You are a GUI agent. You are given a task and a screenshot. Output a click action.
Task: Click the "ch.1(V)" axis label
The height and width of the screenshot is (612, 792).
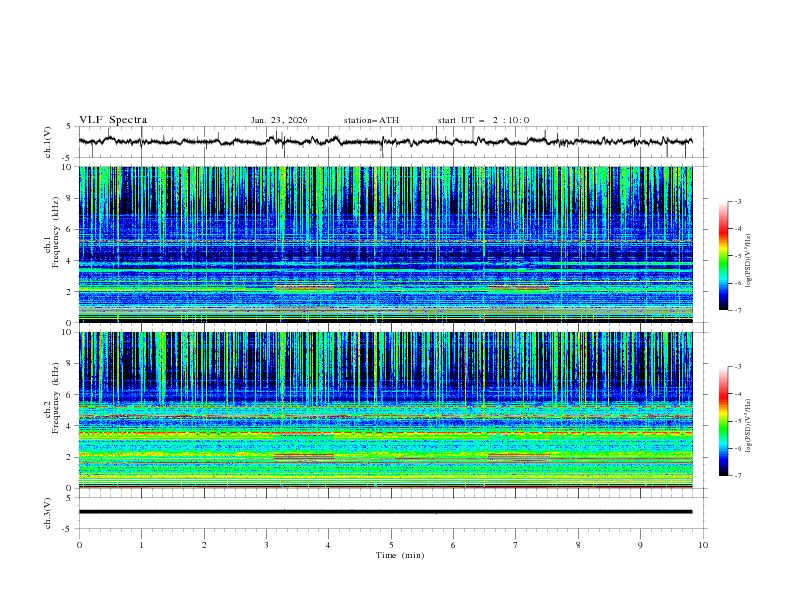(x=48, y=142)
